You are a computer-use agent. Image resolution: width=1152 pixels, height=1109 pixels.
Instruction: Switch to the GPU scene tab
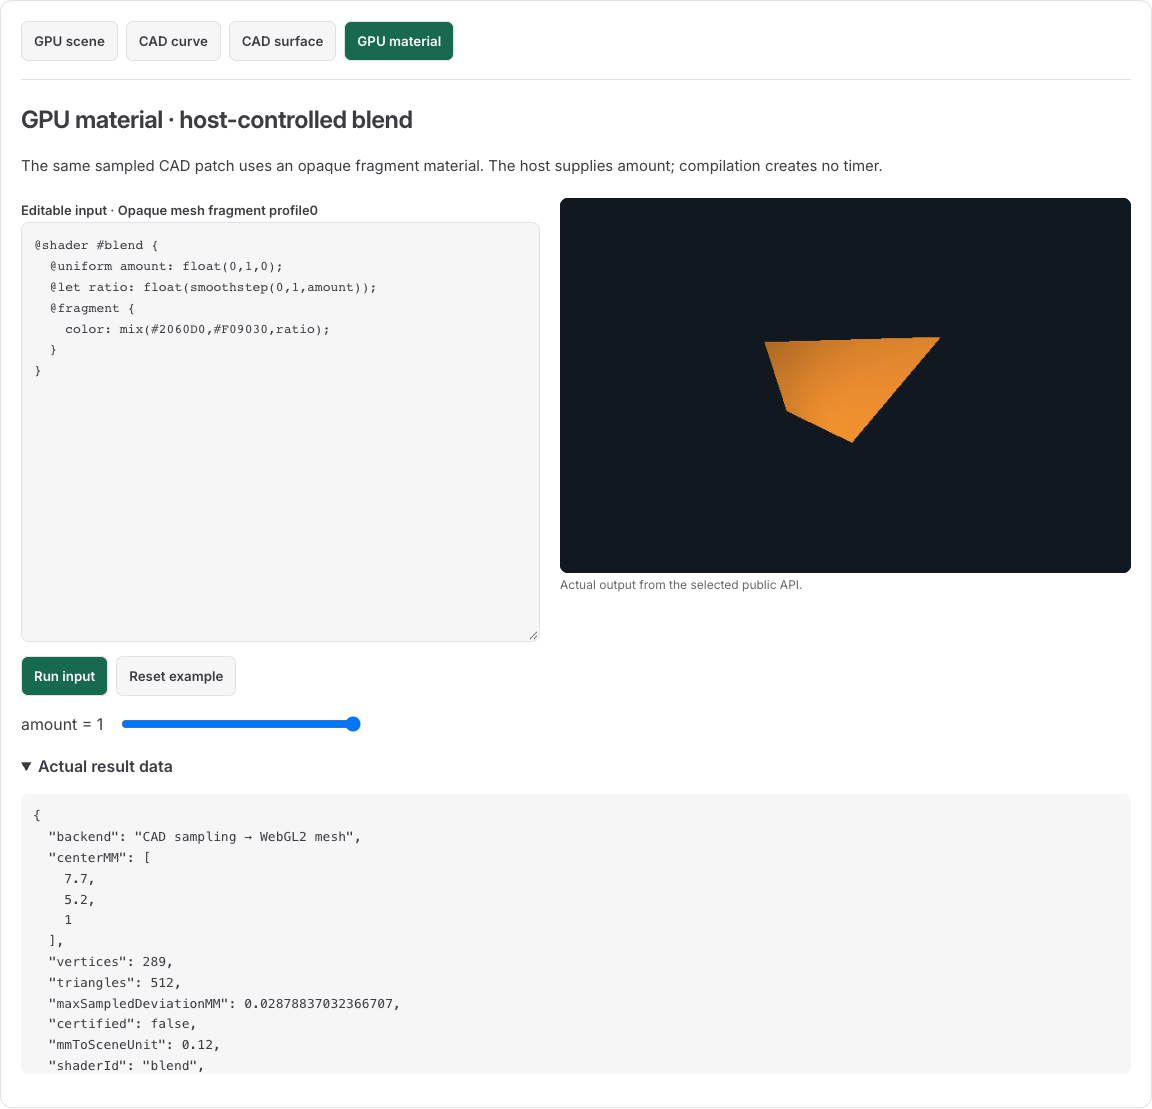pyautogui.click(x=69, y=41)
